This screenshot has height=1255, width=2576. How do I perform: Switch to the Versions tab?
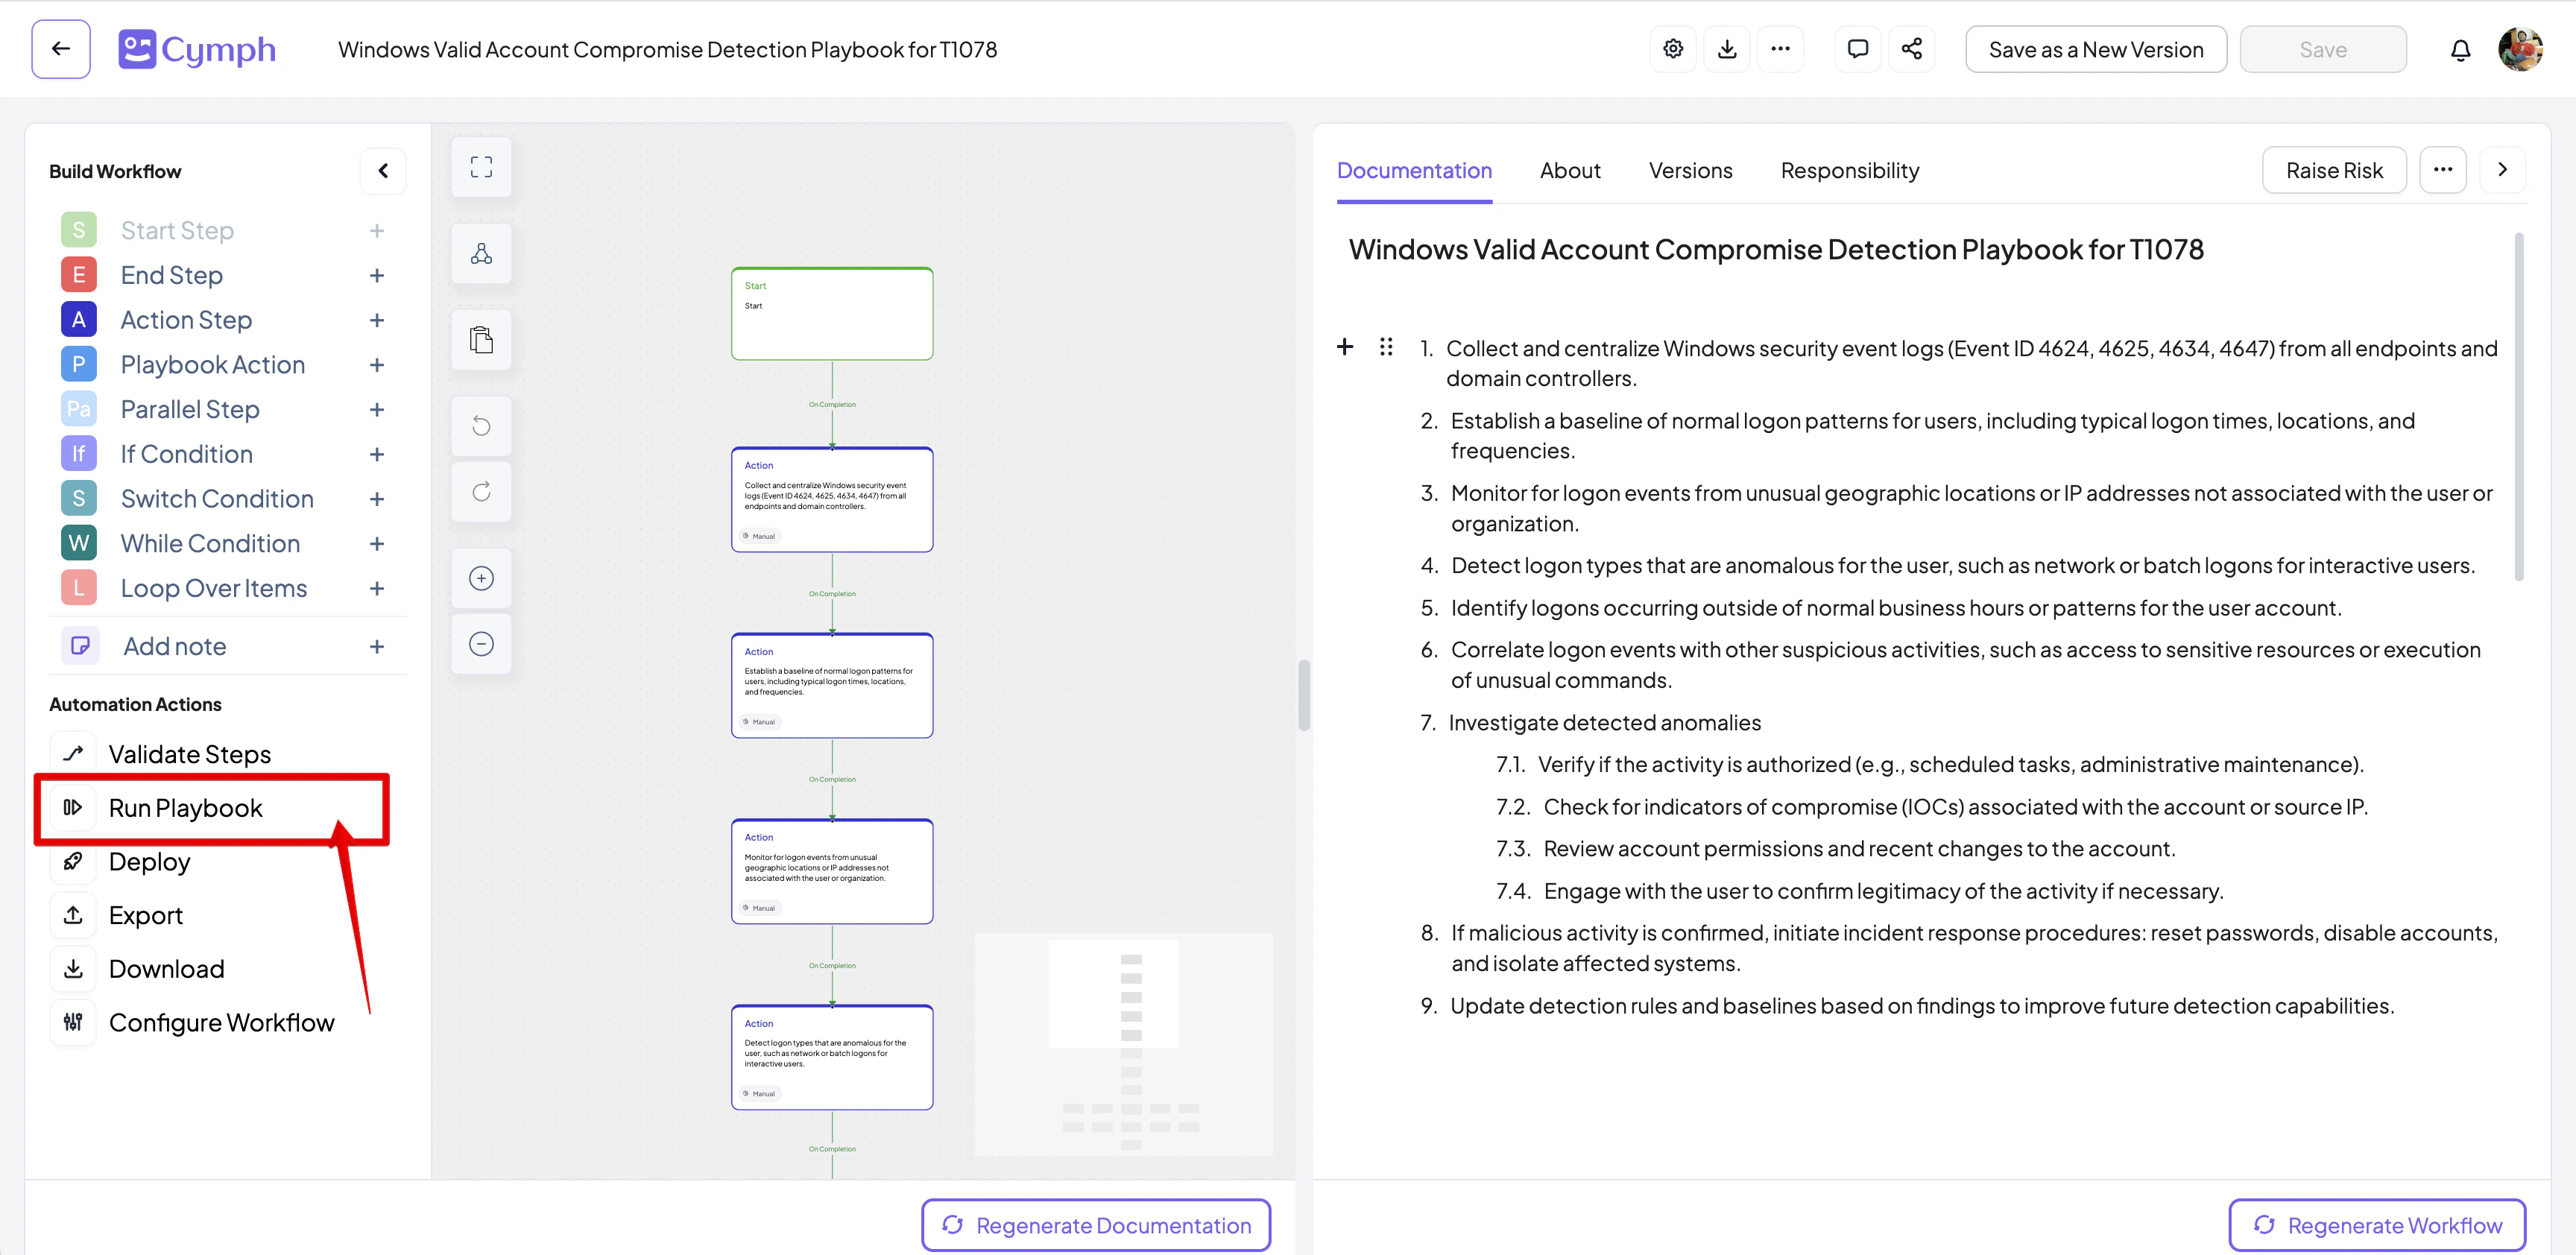(x=1690, y=170)
